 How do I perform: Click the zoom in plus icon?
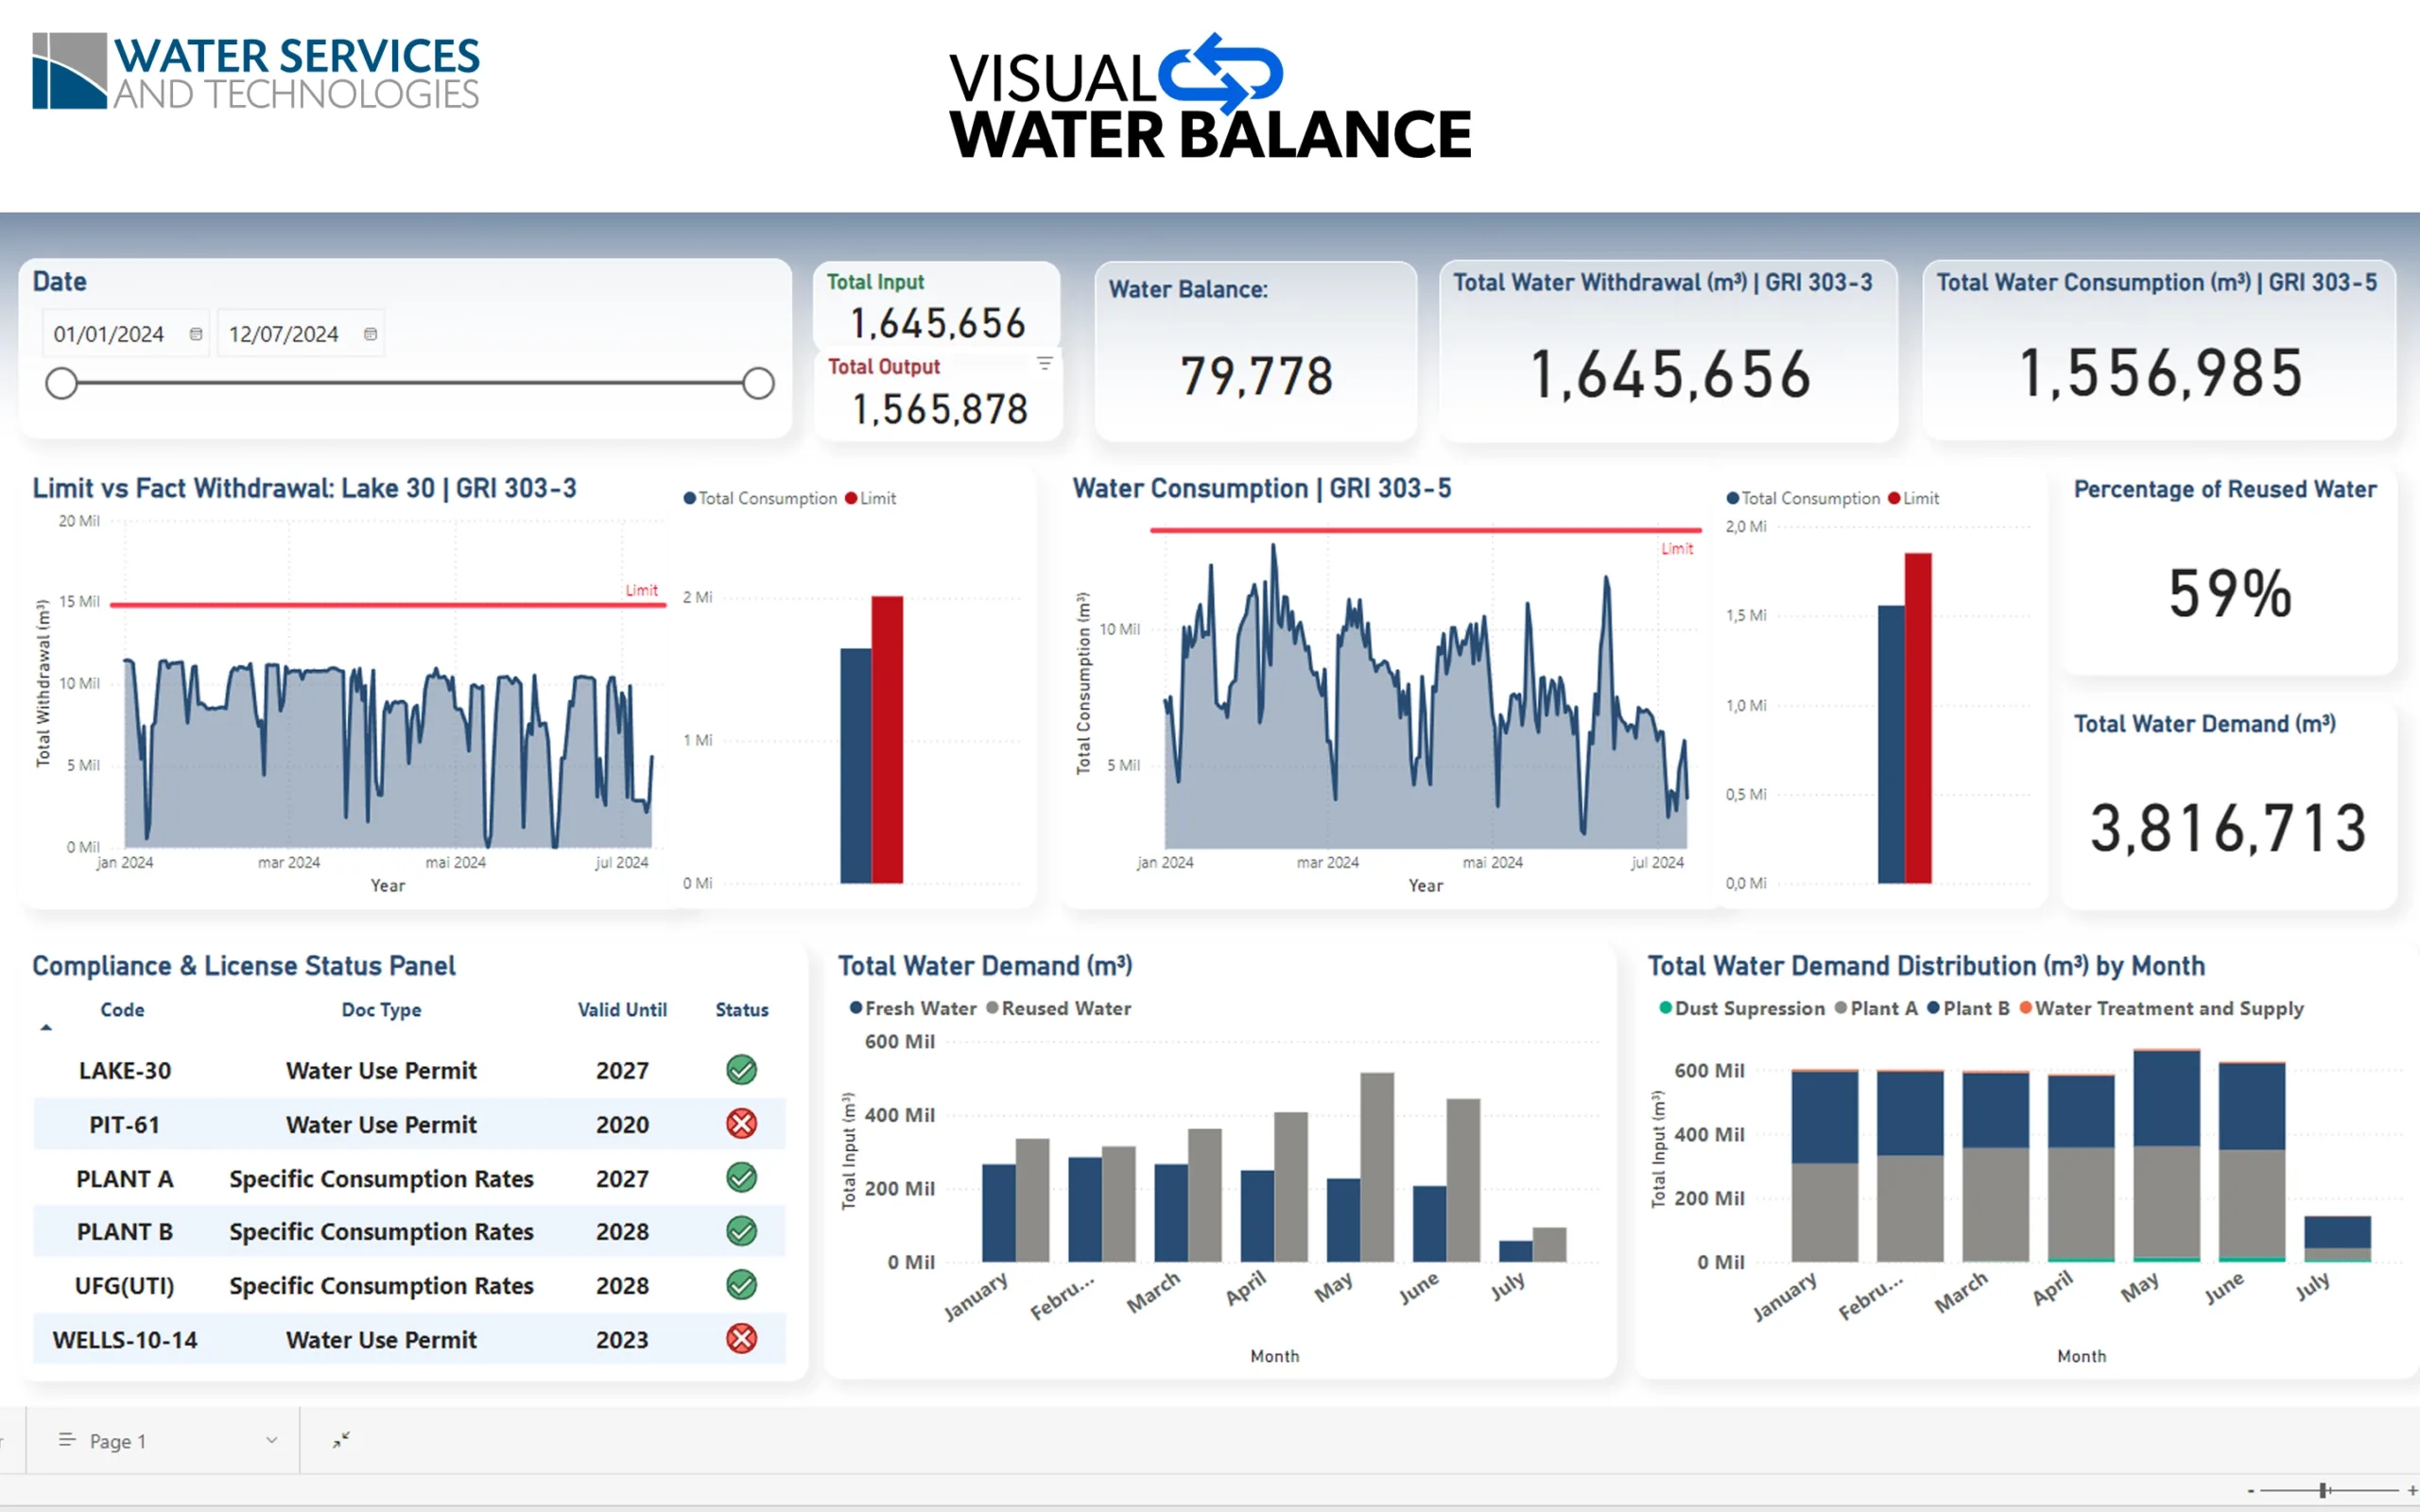click(x=2412, y=1490)
